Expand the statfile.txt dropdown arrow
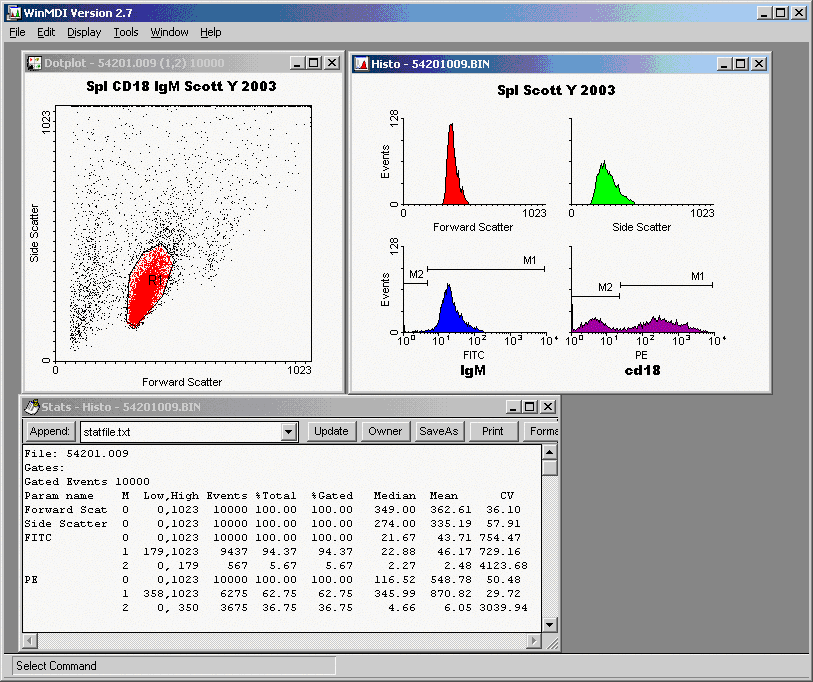 (x=289, y=432)
